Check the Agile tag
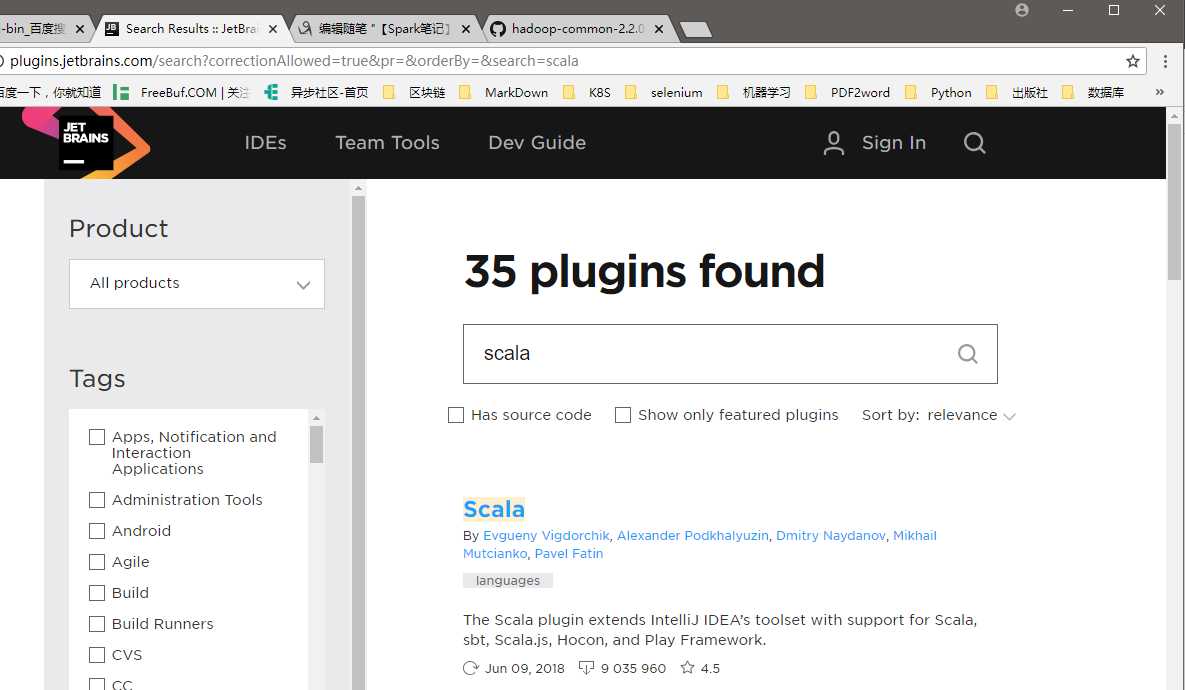1185x690 pixels. point(97,562)
